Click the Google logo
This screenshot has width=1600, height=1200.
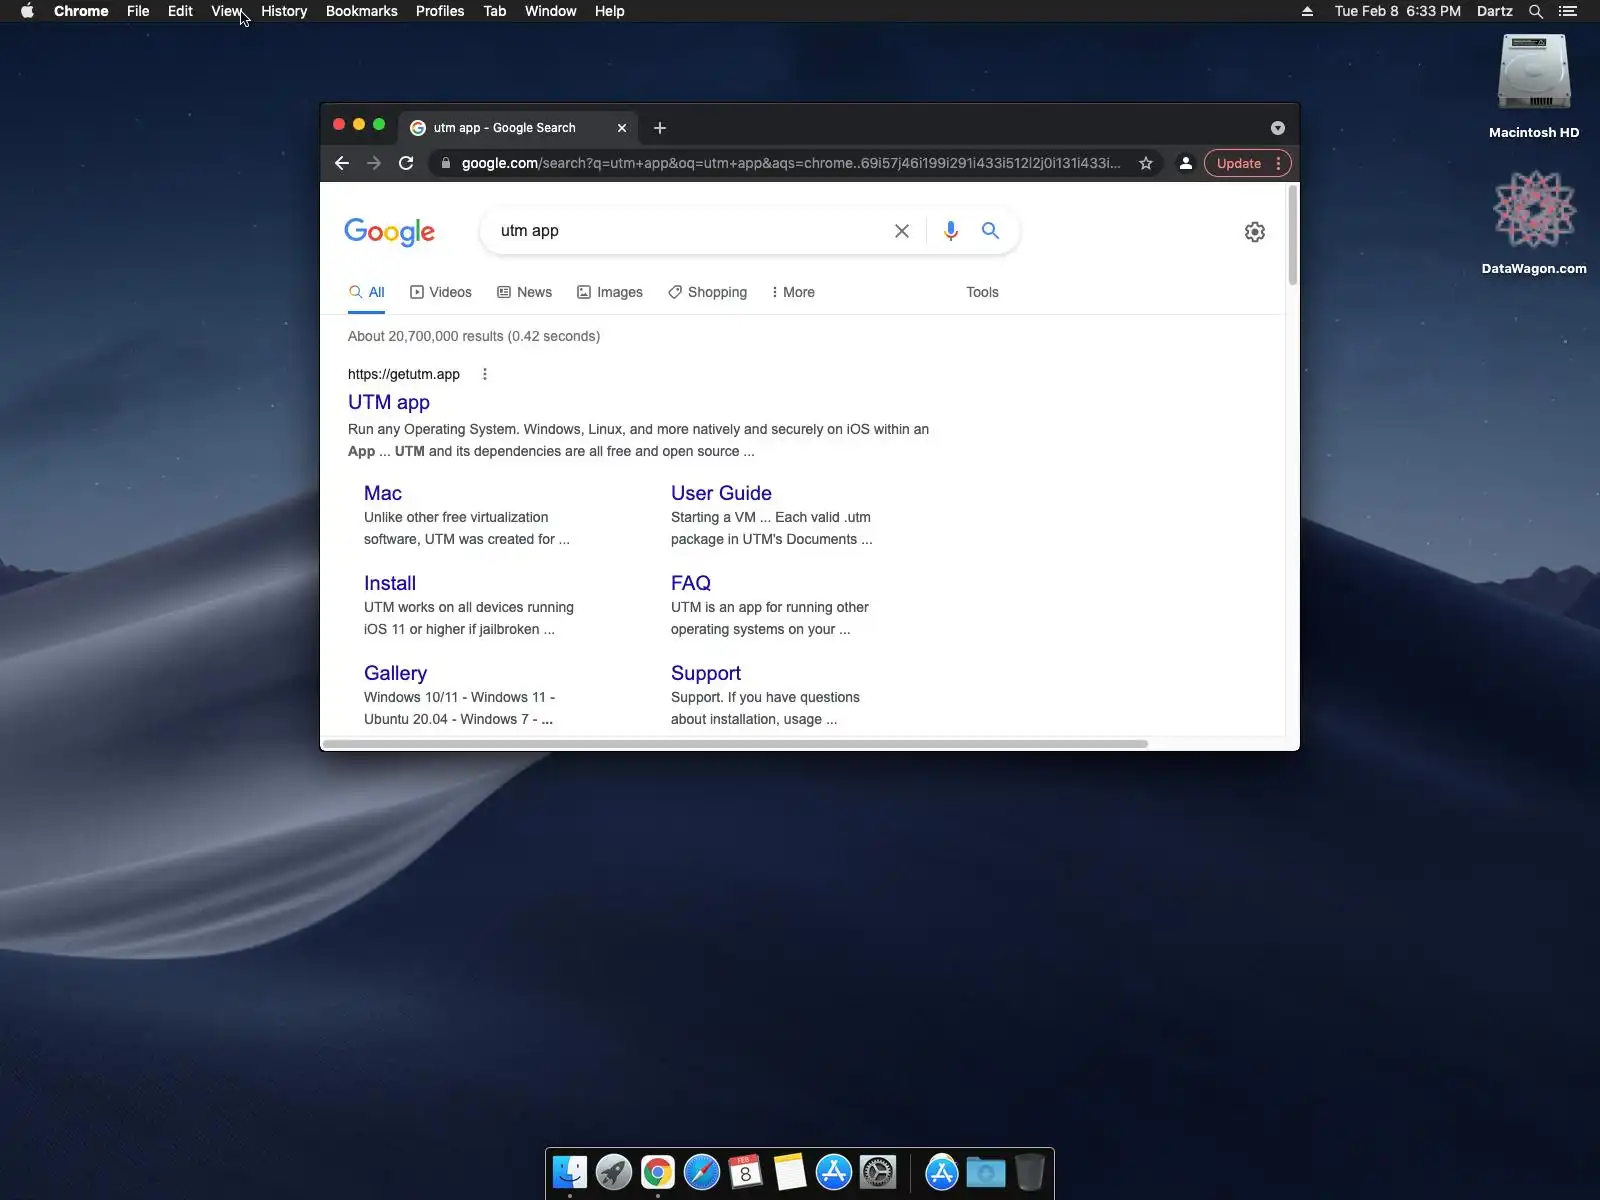390,232
